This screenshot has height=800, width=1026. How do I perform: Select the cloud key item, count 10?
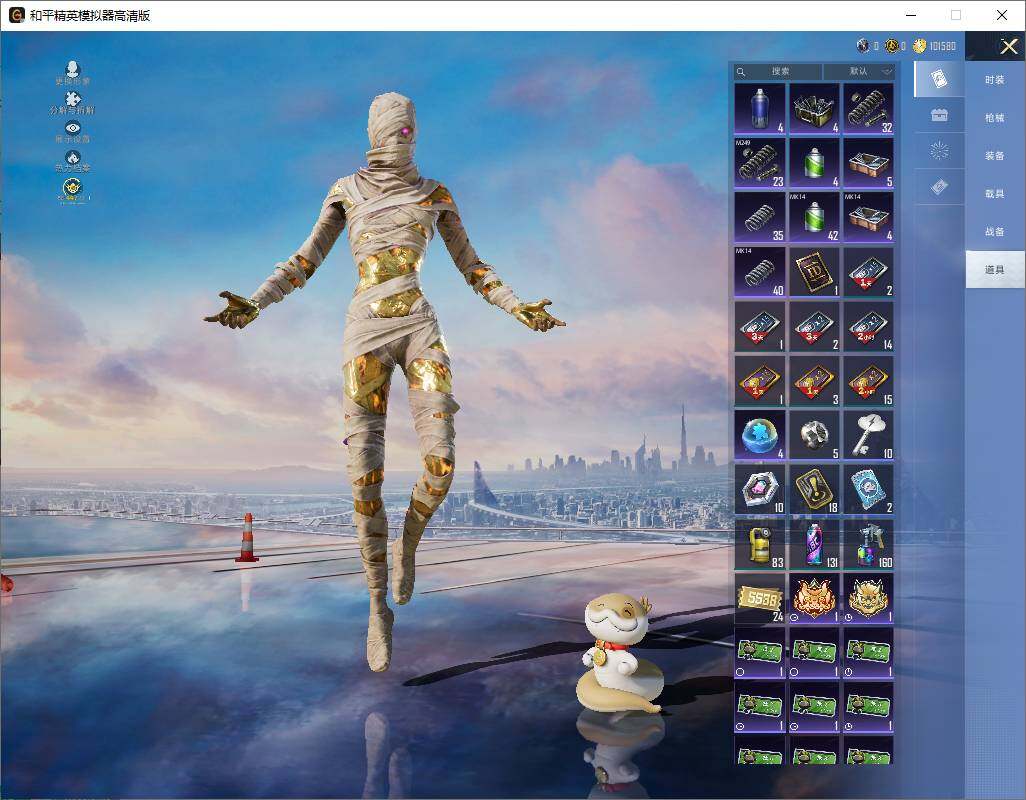(x=868, y=435)
